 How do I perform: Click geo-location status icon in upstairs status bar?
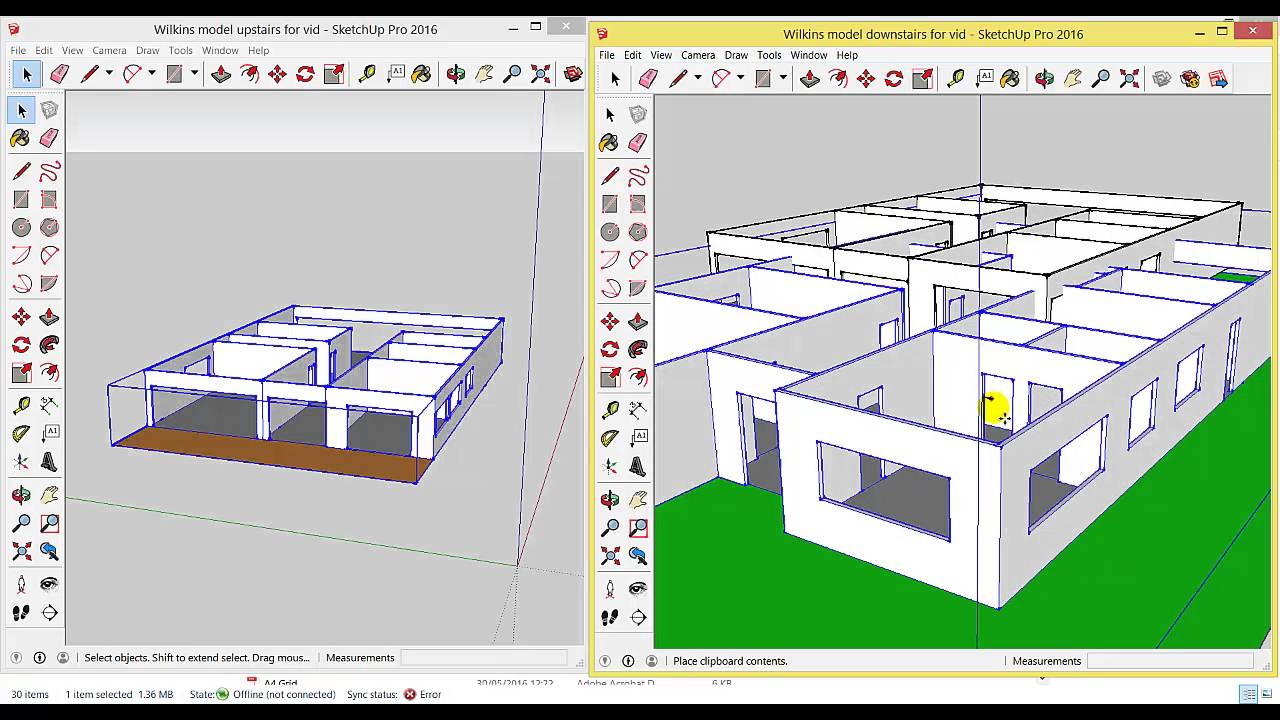[16, 658]
